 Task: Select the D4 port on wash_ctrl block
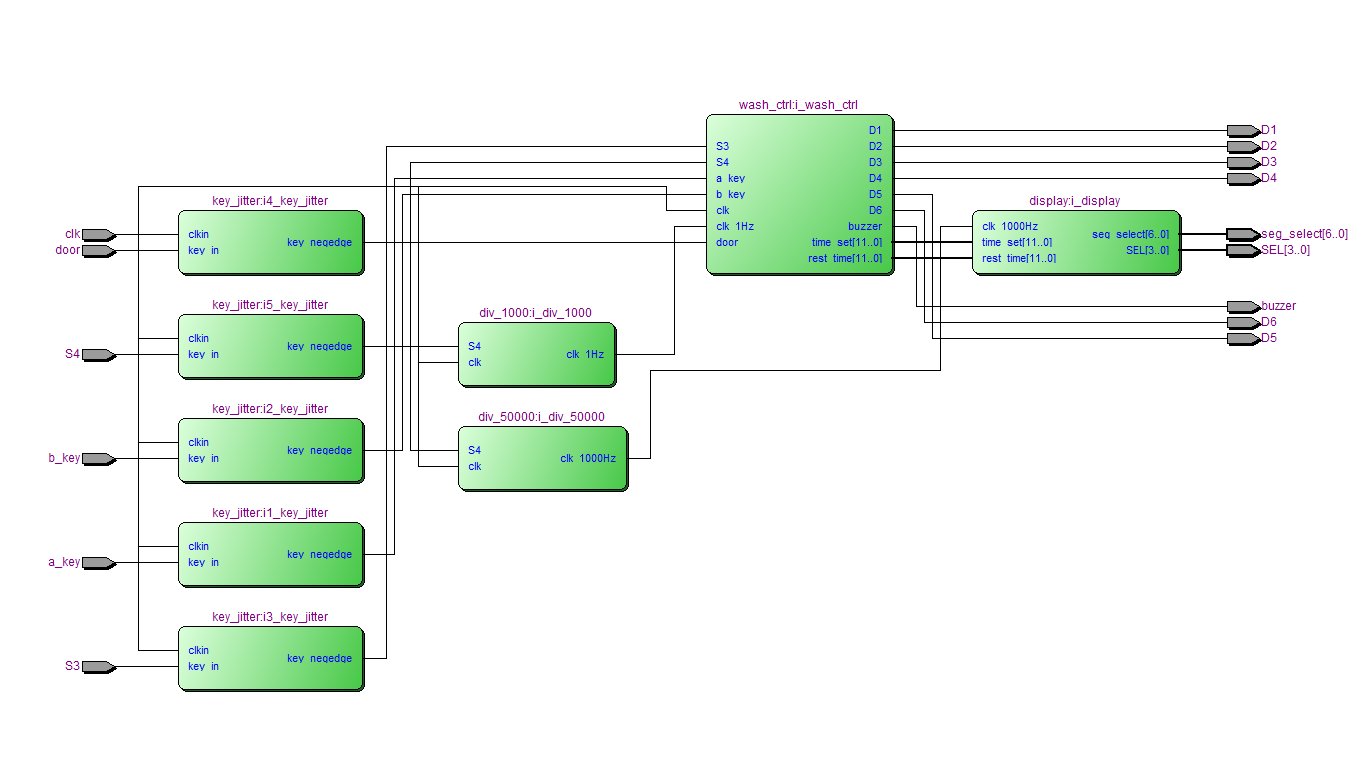(x=875, y=179)
